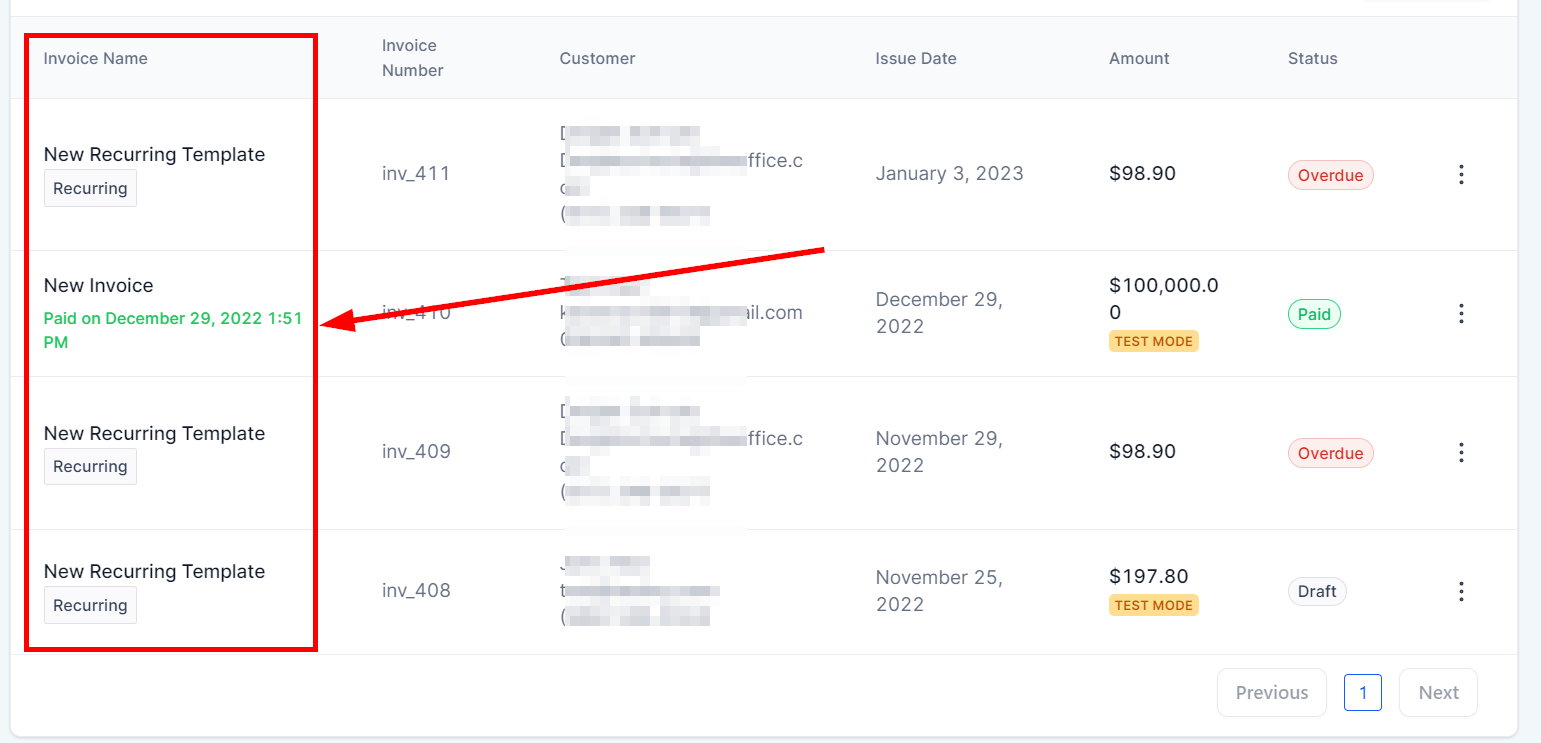
Task: Click TEST MODE label under $100,000.00
Action: [x=1153, y=341]
